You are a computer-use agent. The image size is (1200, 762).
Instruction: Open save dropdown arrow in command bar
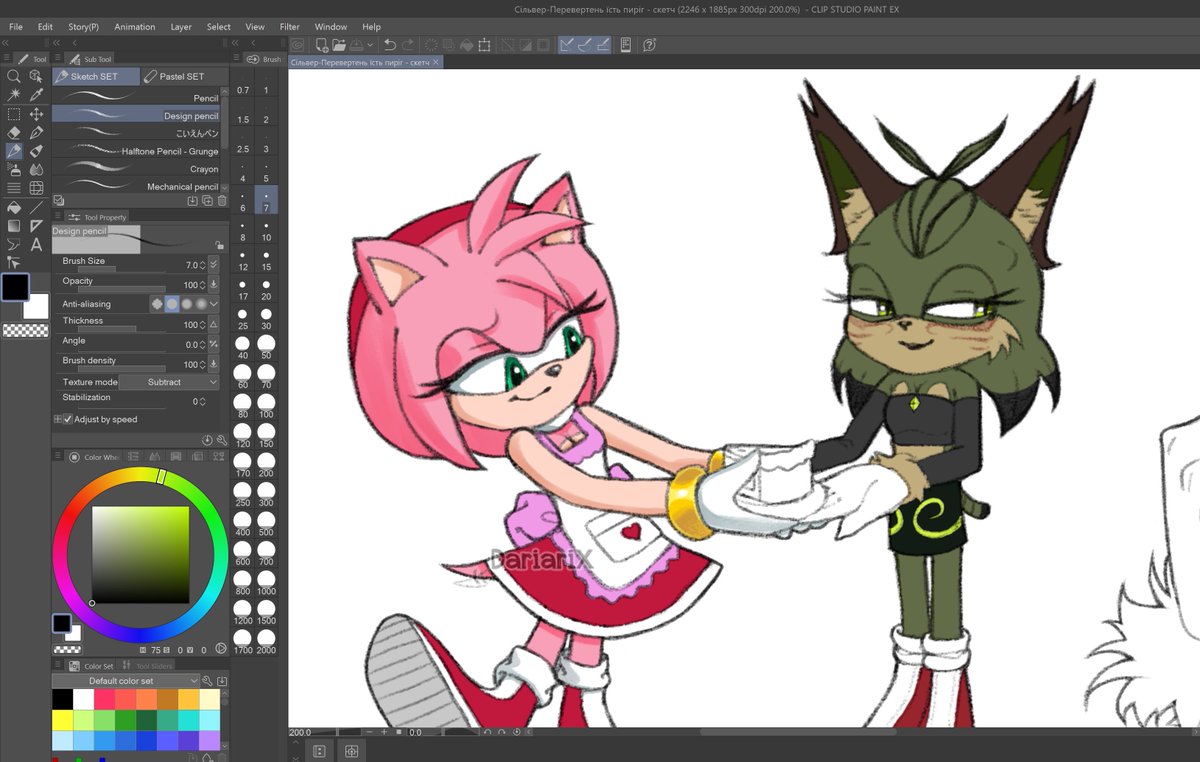(x=371, y=44)
